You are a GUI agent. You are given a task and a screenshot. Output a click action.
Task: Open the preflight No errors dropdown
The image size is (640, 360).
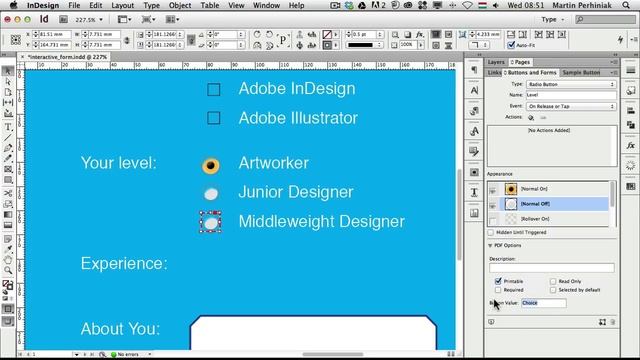(150, 354)
